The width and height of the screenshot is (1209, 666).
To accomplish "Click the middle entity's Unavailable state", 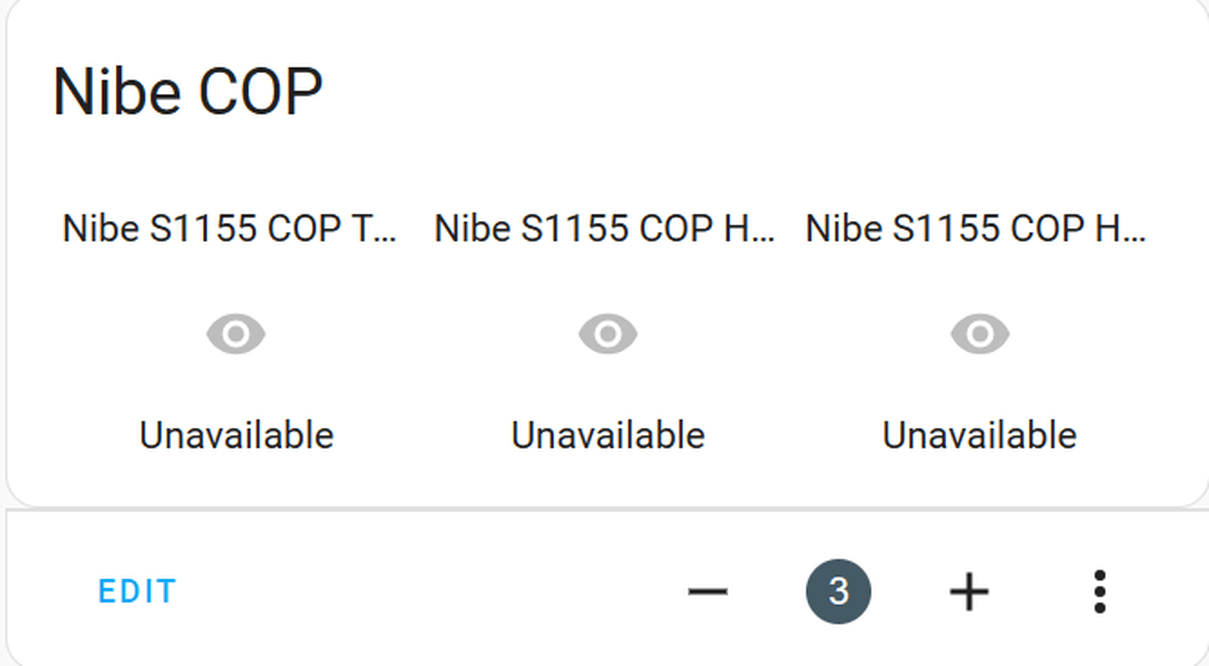I will pyautogui.click(x=608, y=436).
